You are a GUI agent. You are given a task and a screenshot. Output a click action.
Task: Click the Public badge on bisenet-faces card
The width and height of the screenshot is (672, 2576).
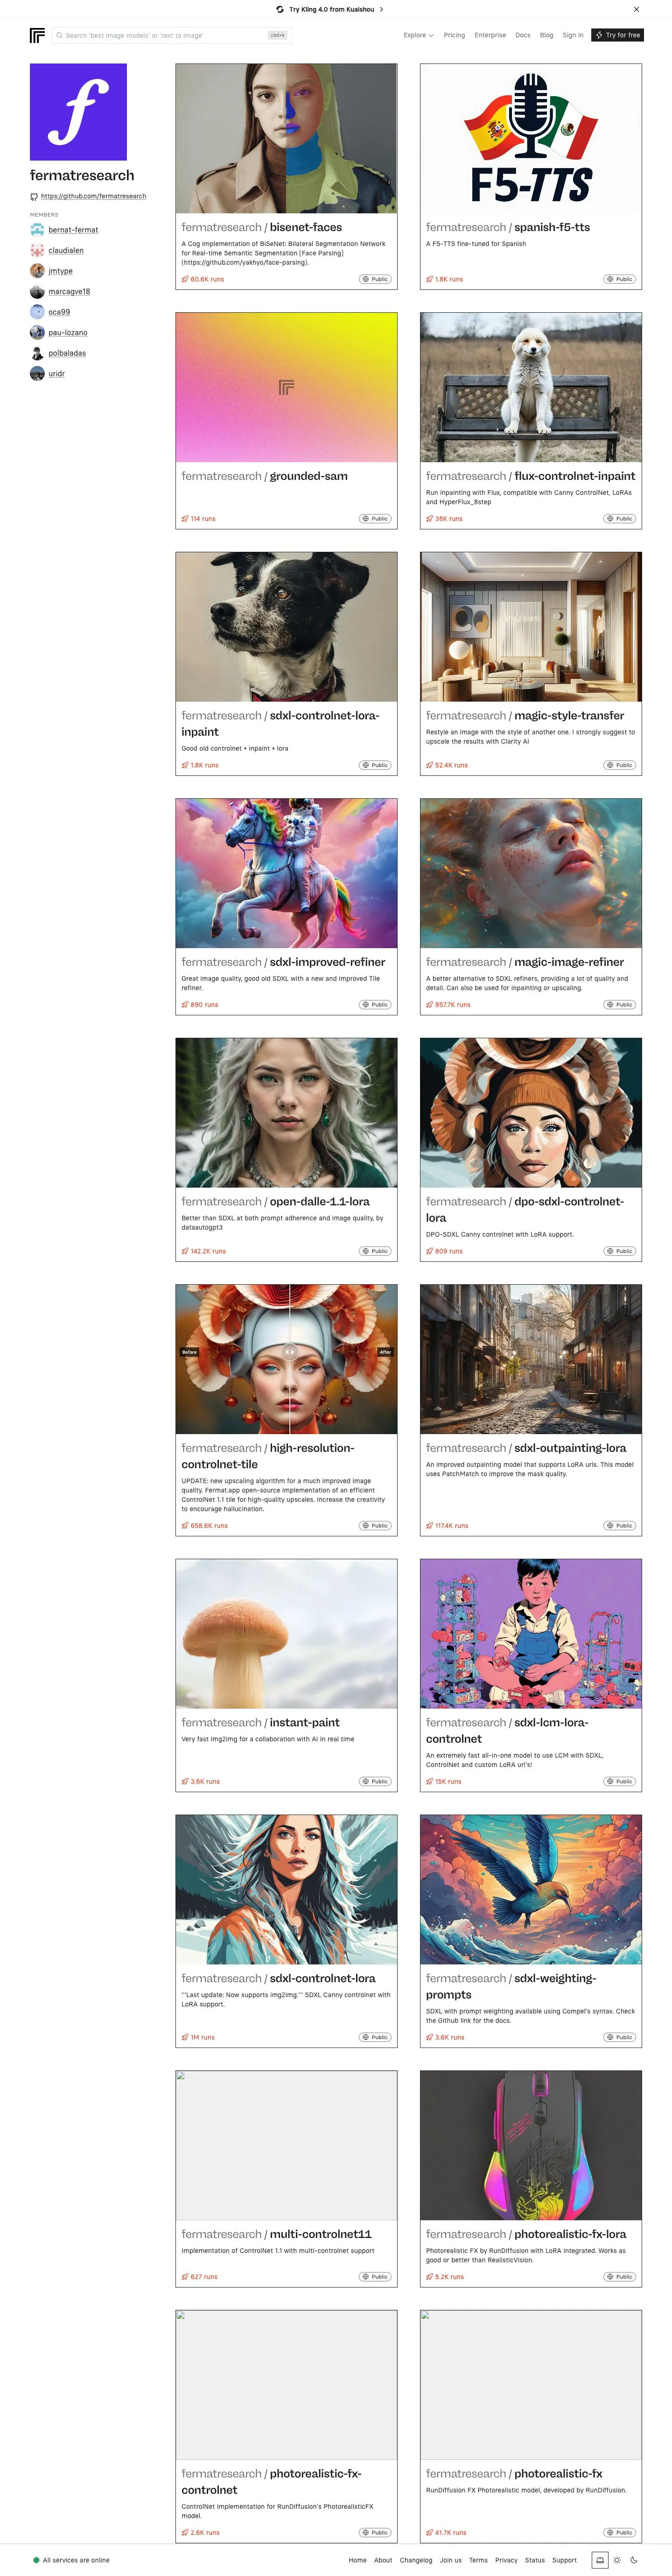click(x=375, y=279)
